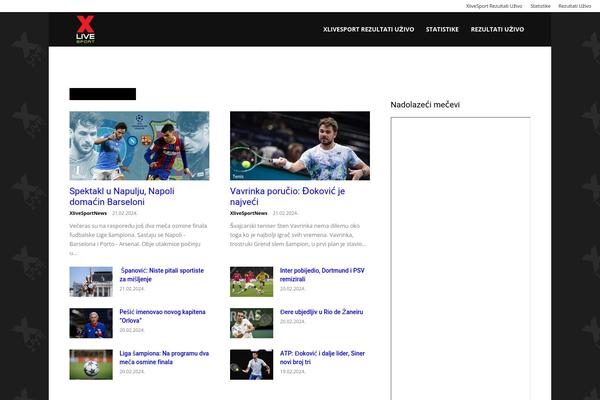Open thumbnail for Inter pobijedio article
The width and height of the screenshot is (600, 400).
pos(251,282)
